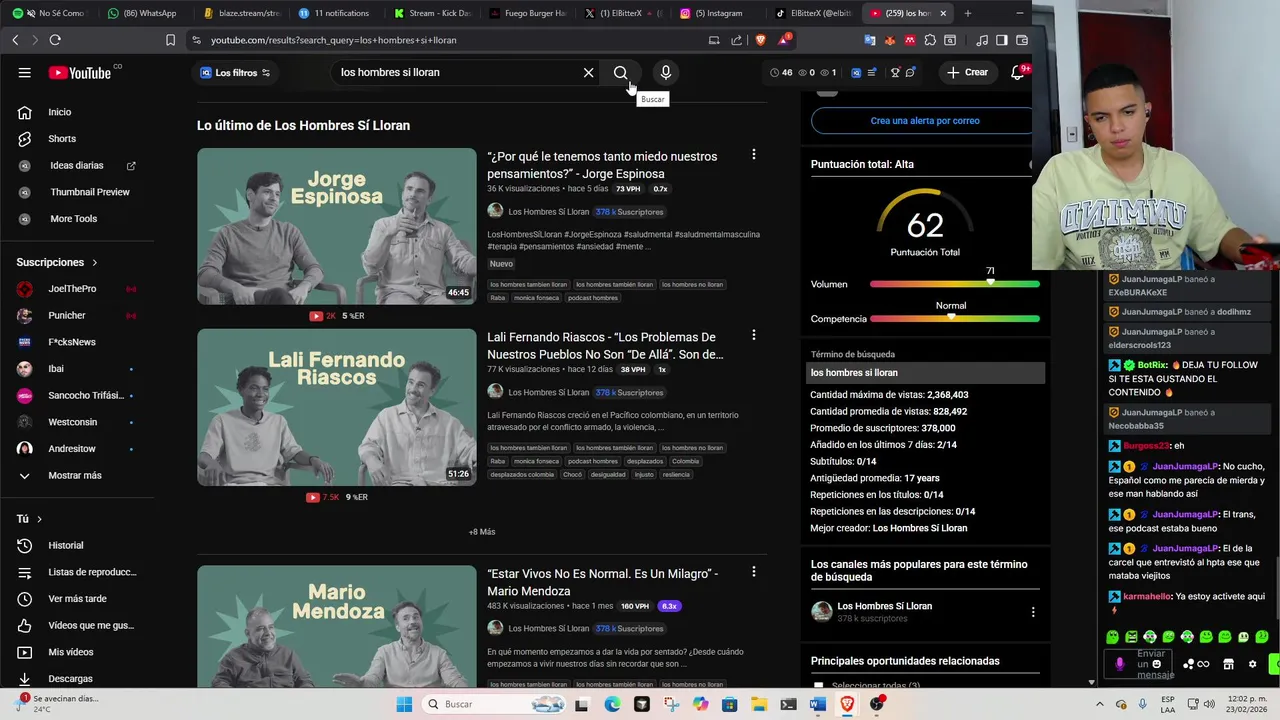Toggle the Brave sidebar panel icon

(1002, 40)
